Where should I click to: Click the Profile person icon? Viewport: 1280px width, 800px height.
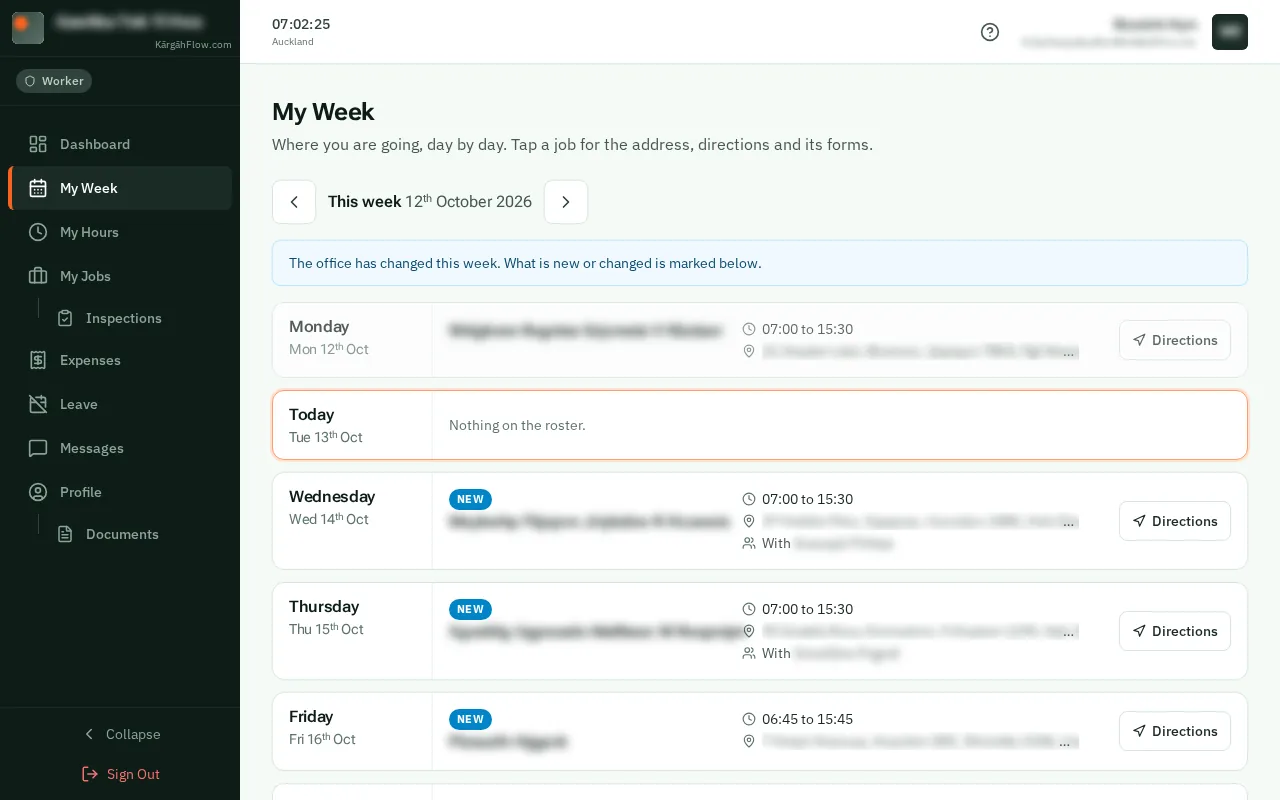[x=38, y=492]
